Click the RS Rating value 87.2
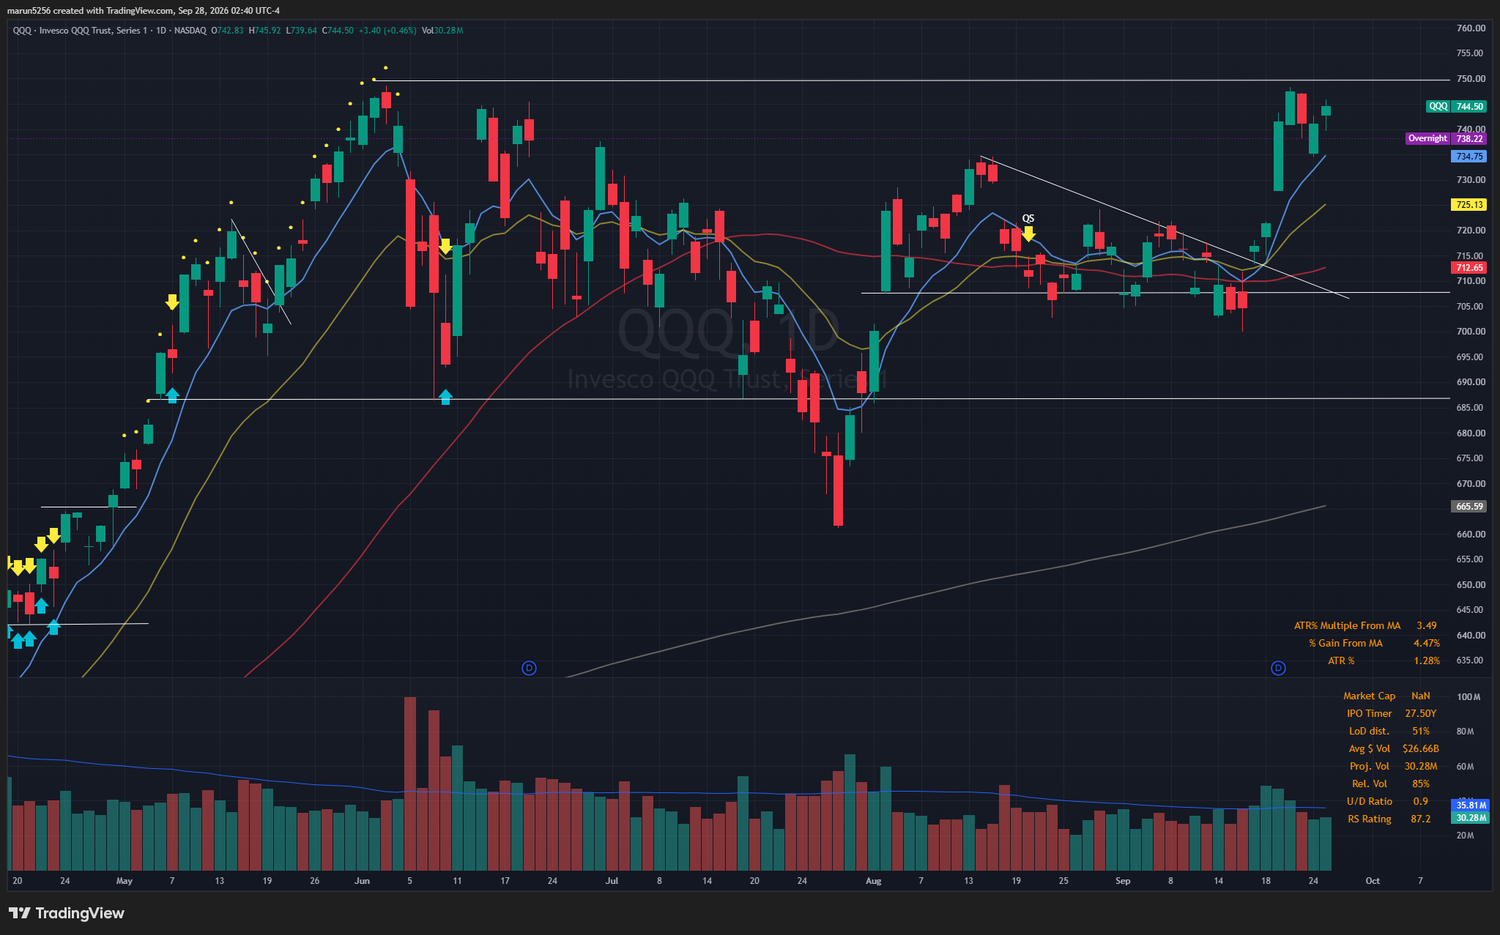 click(x=1420, y=819)
